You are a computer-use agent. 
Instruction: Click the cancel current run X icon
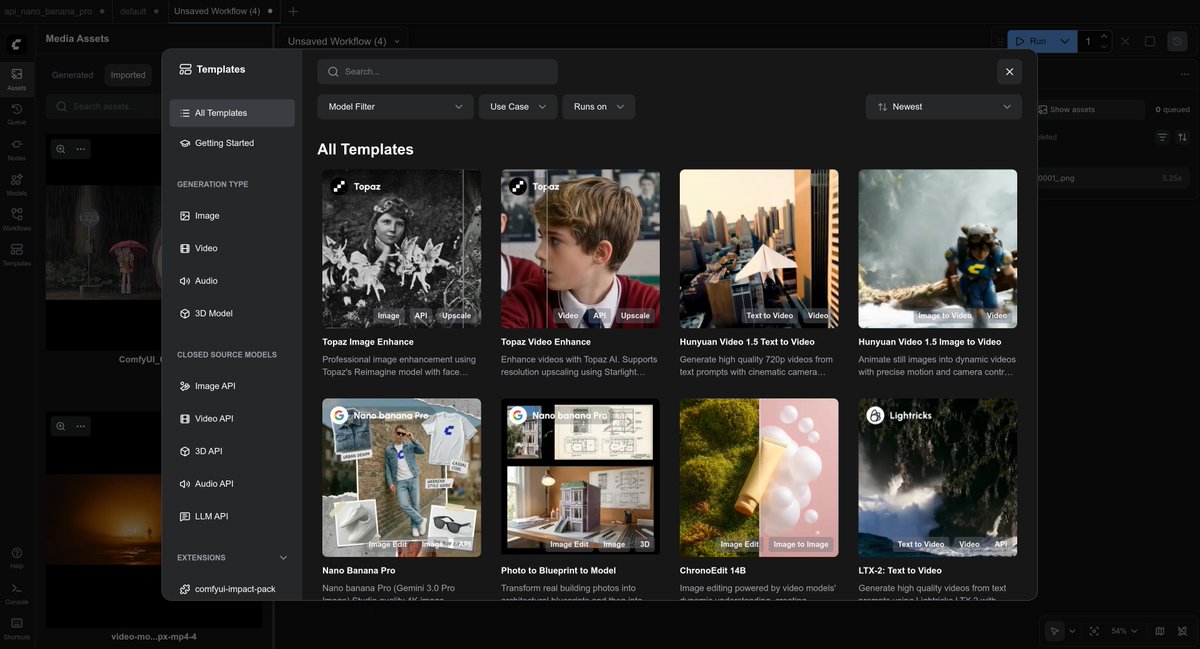(x=1126, y=41)
